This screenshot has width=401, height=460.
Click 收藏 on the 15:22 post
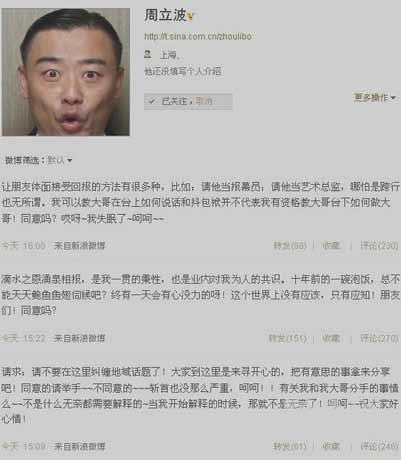click(x=331, y=339)
